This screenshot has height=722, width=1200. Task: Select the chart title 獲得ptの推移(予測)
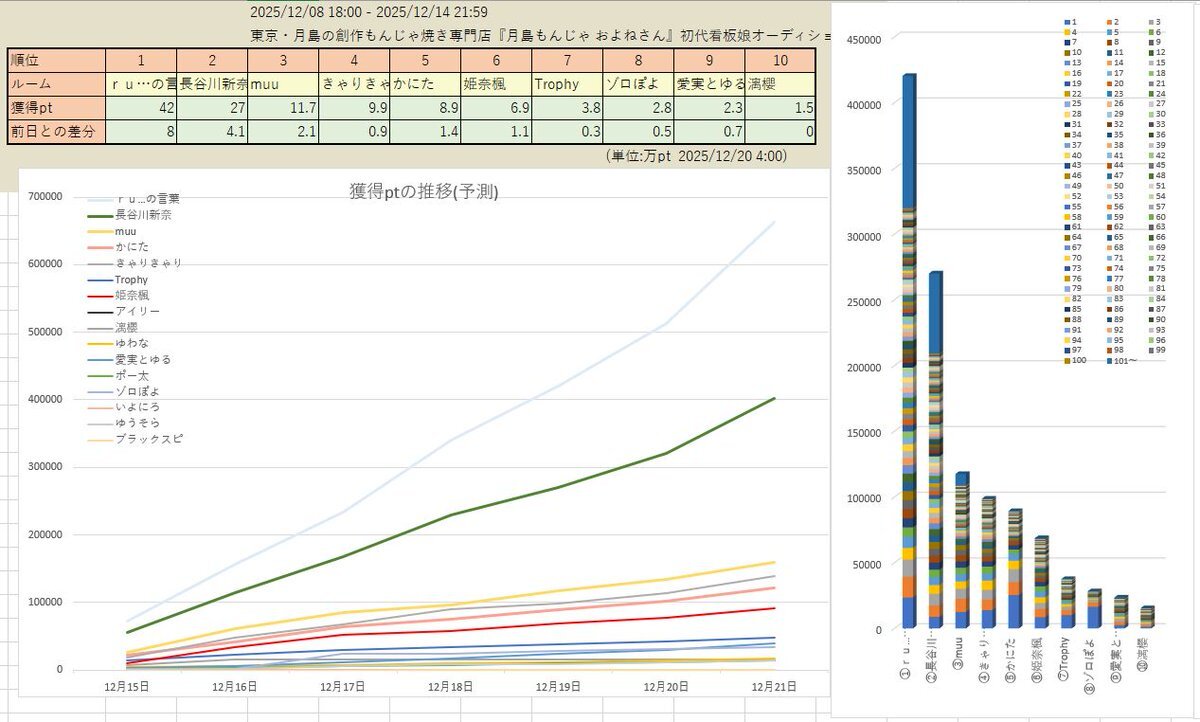click(x=424, y=192)
